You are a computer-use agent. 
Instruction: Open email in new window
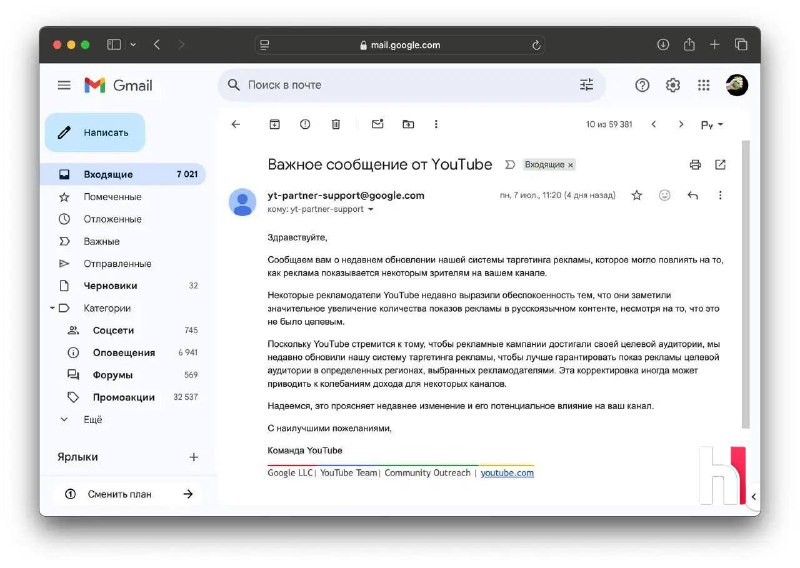tap(720, 164)
